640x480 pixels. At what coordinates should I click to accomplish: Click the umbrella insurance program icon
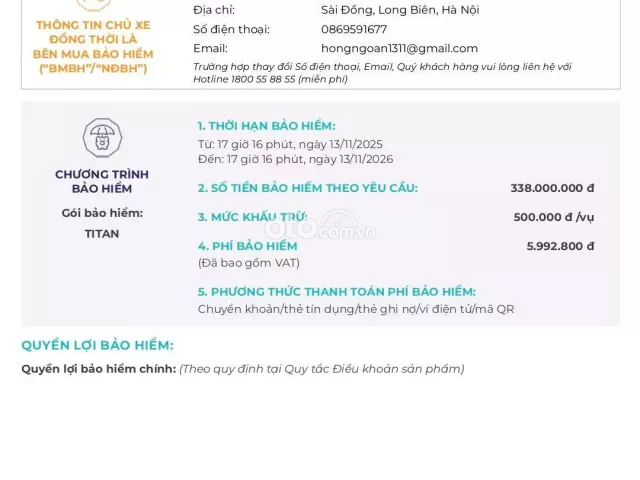(102, 138)
